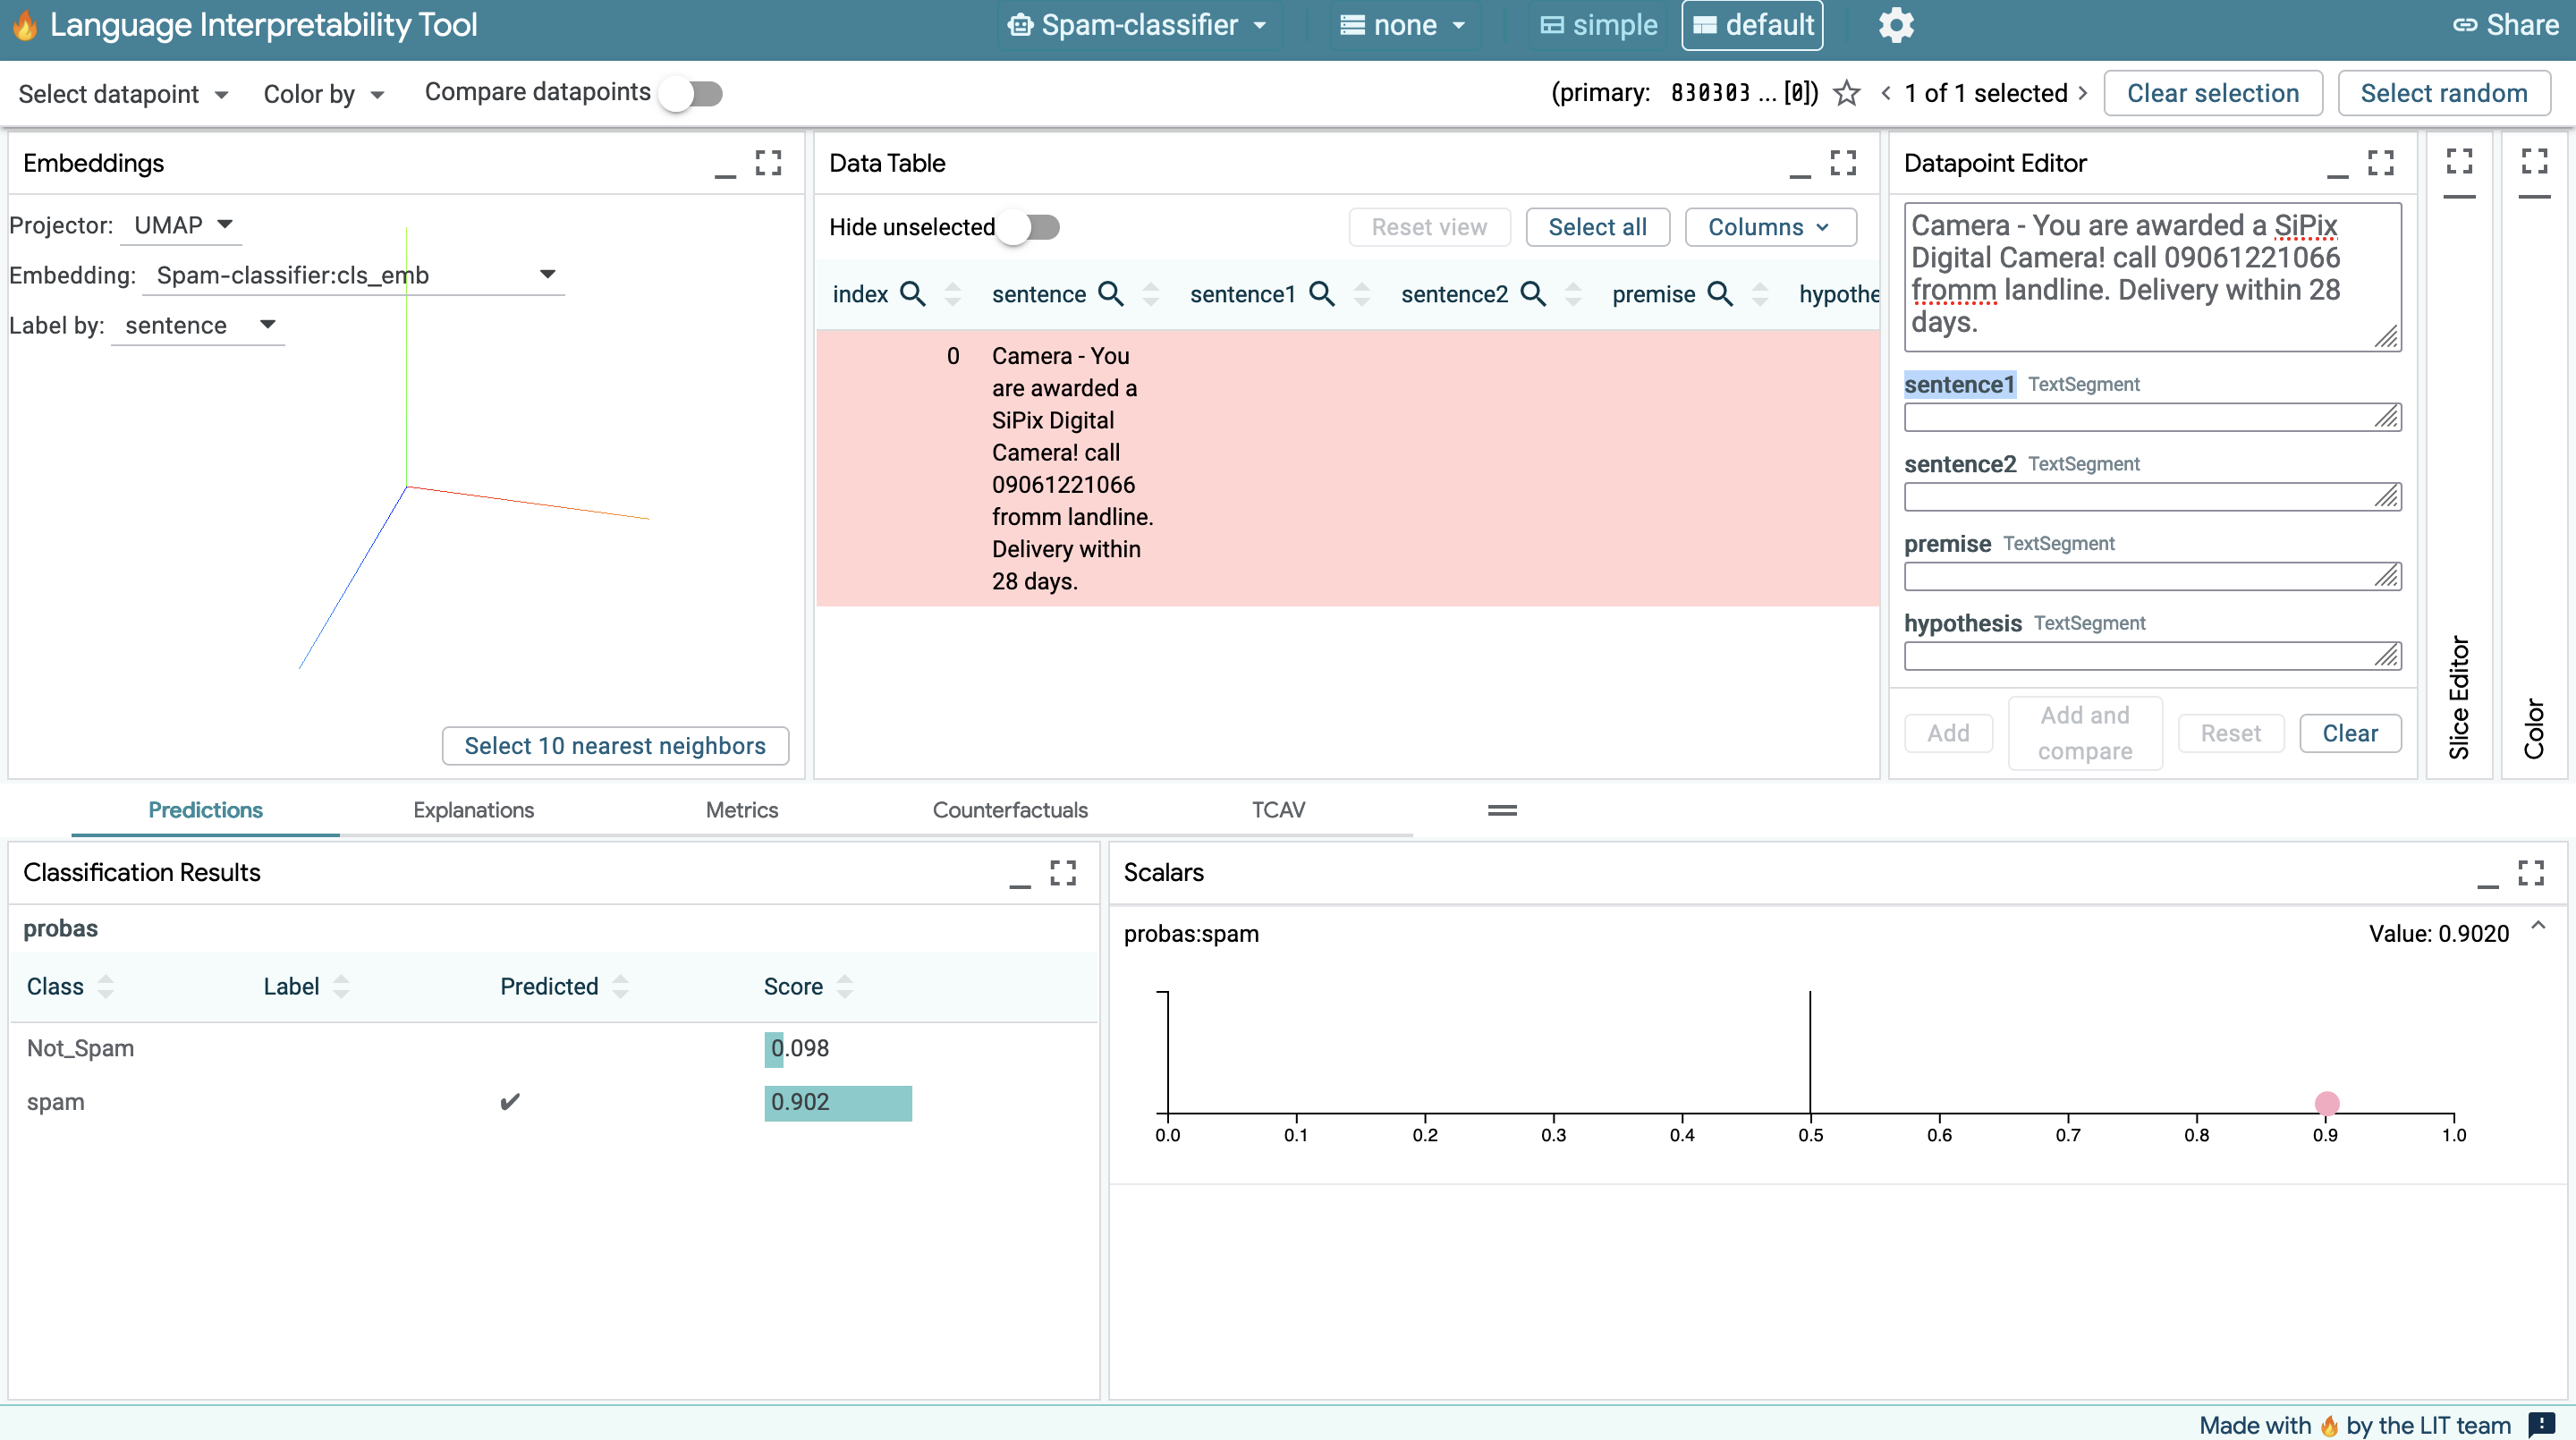This screenshot has height=1440, width=2576.
Task: Switch to the TCAV tab
Action: (1278, 810)
